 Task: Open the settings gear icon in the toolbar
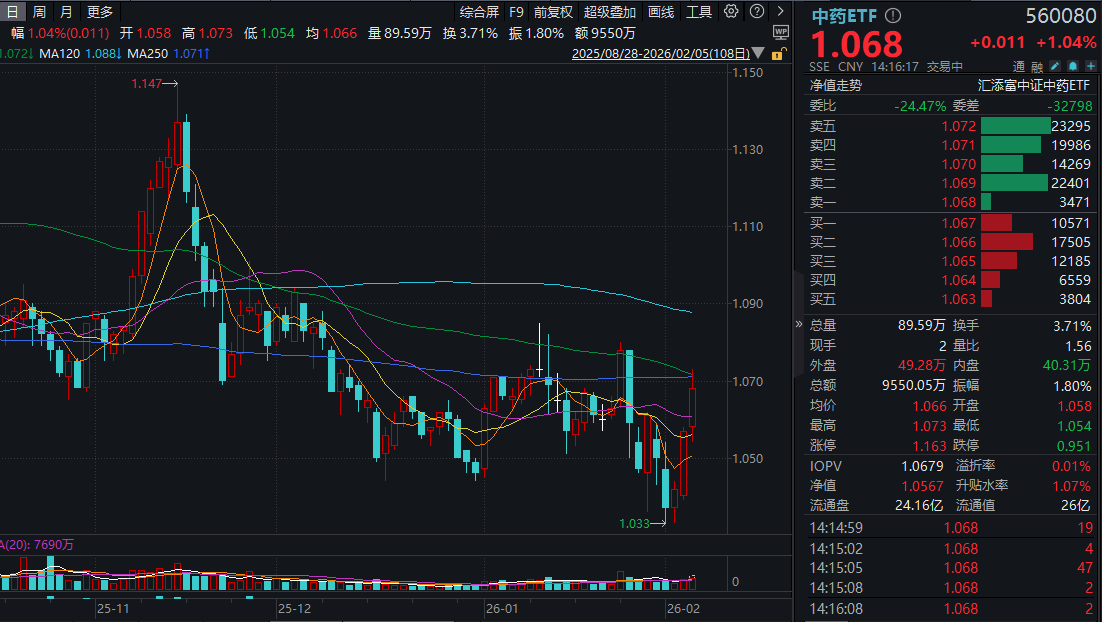(x=731, y=11)
